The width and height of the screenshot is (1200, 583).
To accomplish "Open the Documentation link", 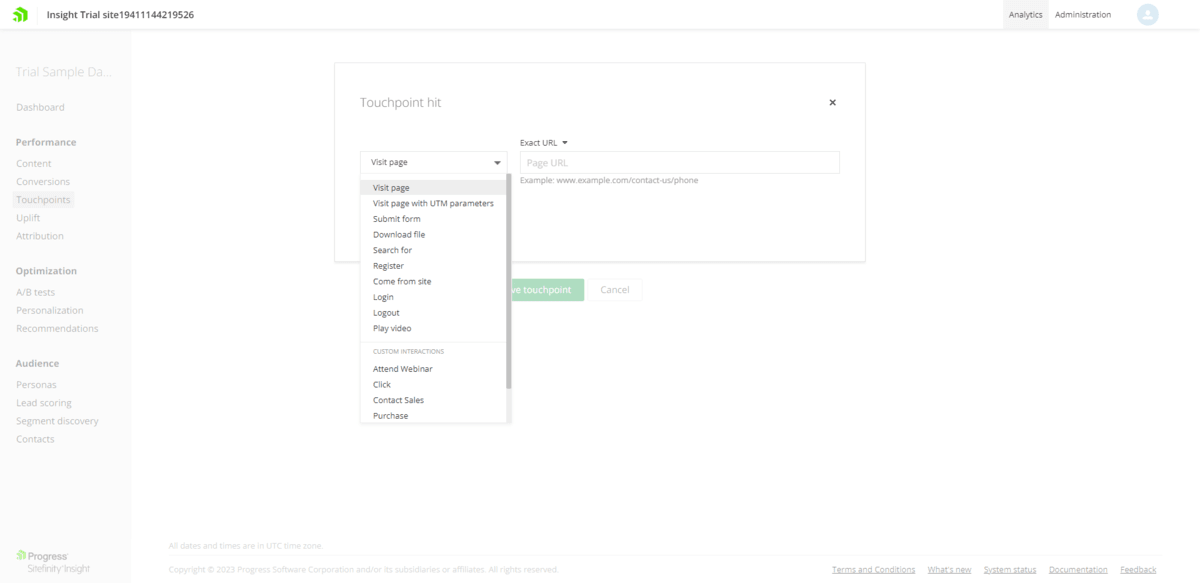I will click(x=1078, y=569).
